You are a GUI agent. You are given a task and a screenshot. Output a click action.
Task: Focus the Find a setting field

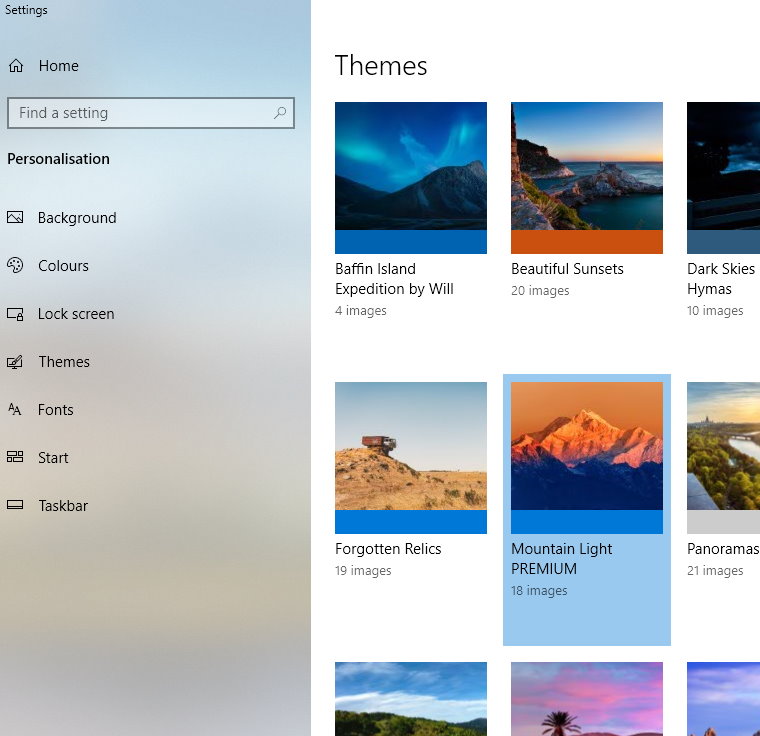point(140,113)
